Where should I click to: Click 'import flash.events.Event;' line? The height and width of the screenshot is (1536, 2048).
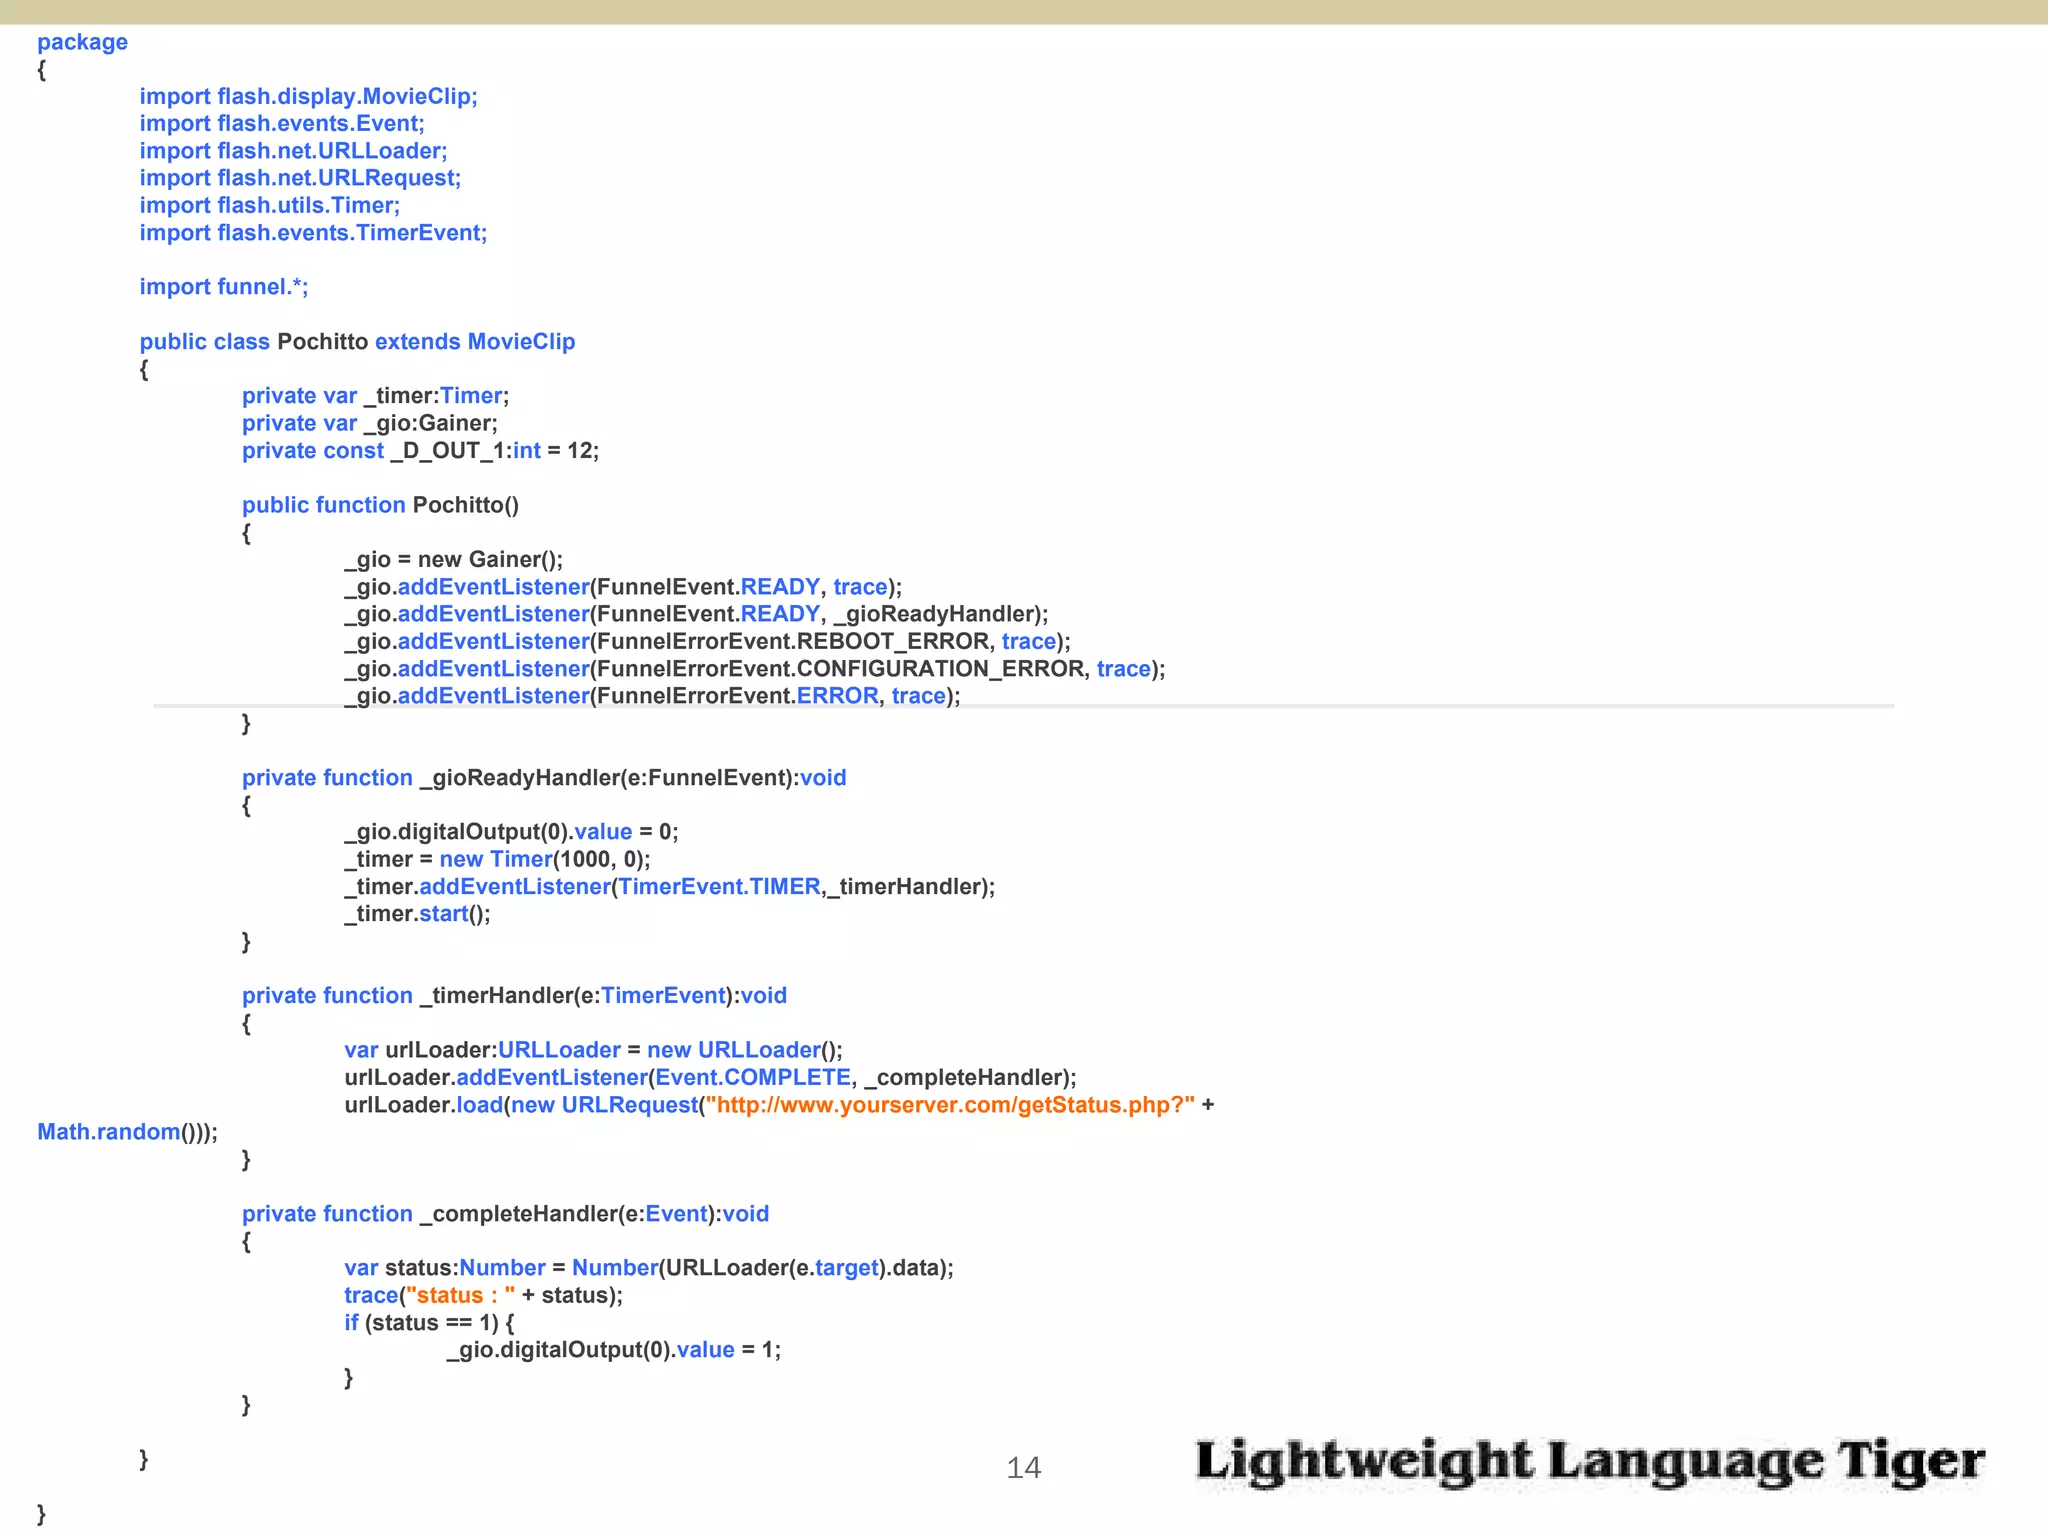click(x=282, y=124)
